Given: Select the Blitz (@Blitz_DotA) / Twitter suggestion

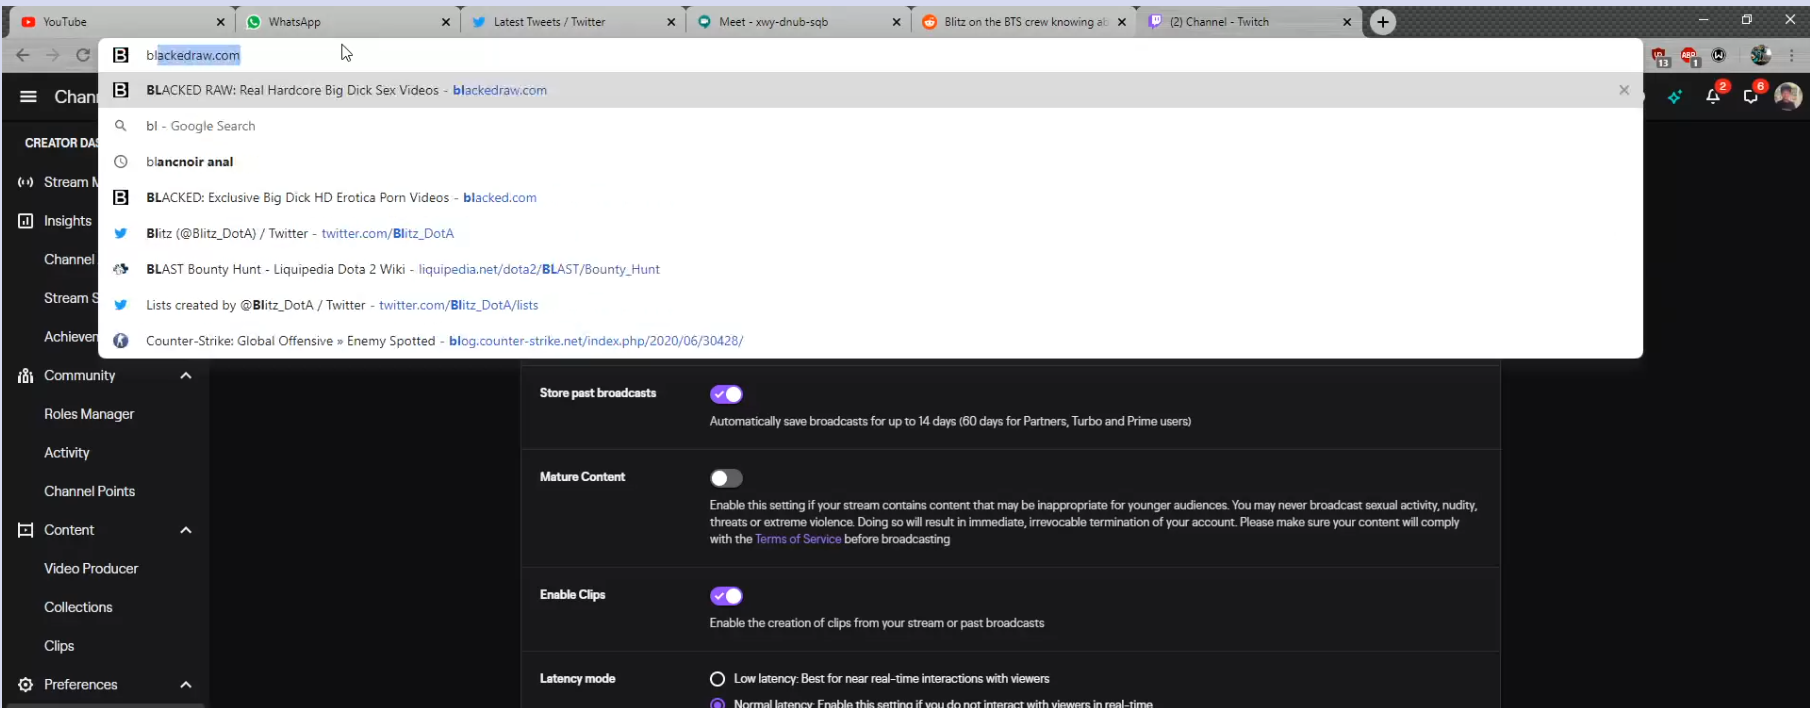Looking at the screenshot, I should (870, 233).
